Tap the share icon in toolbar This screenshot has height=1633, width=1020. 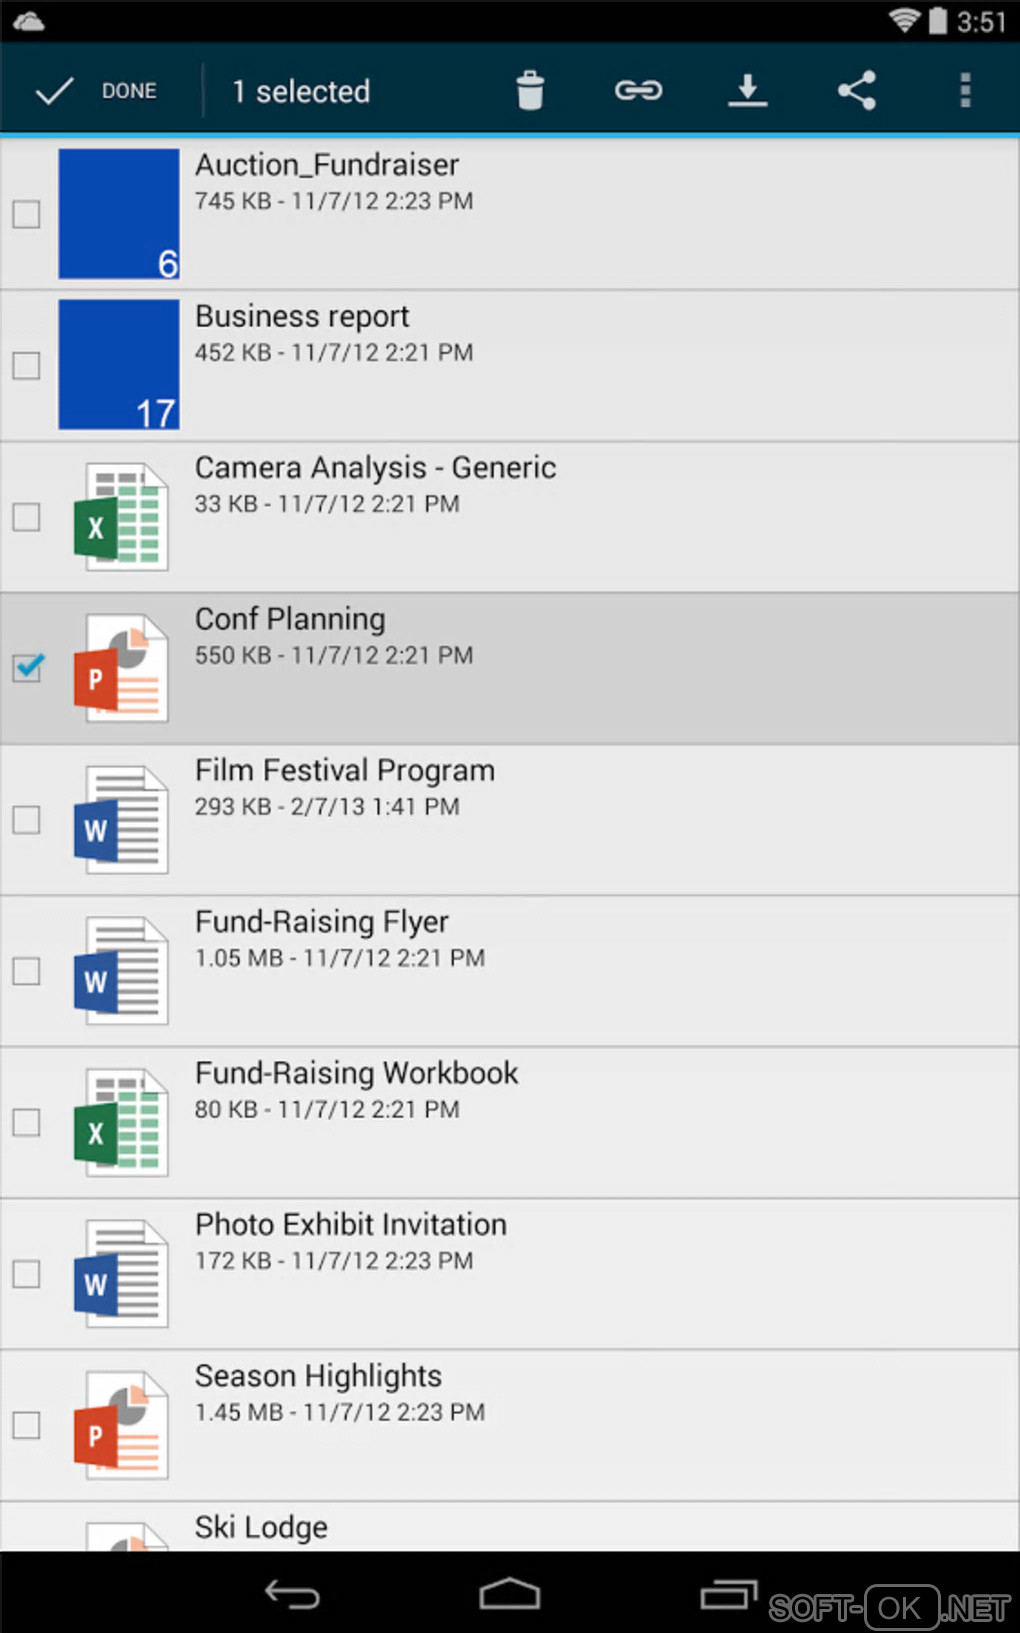pyautogui.click(x=857, y=91)
